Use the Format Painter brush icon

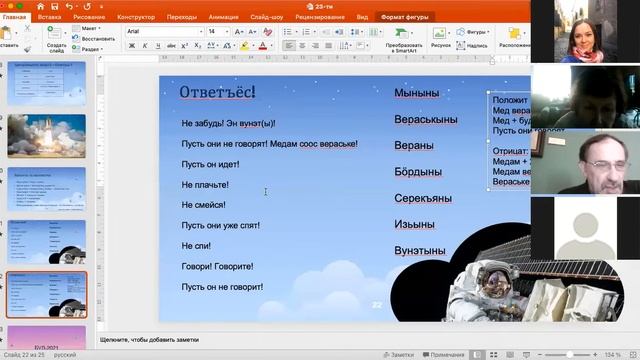pos(27,49)
